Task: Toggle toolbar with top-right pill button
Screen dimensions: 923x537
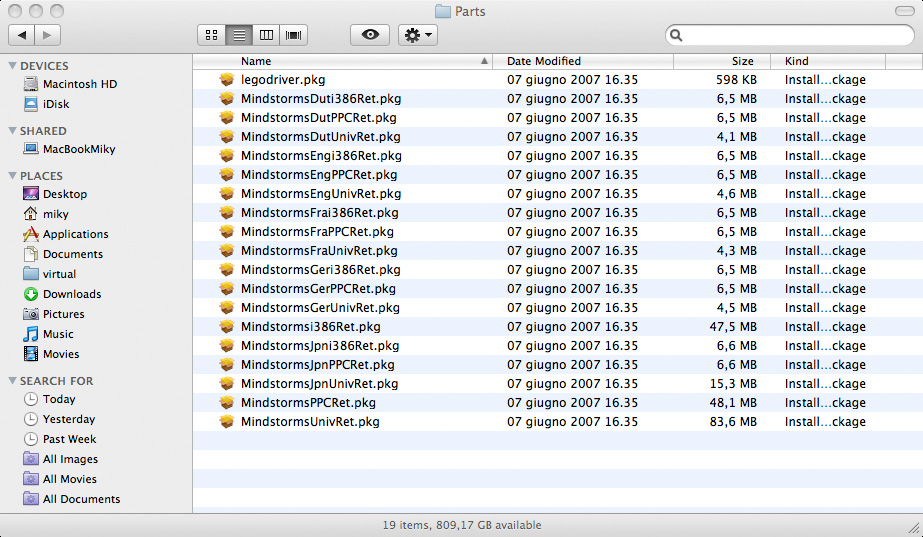Action: (906, 10)
